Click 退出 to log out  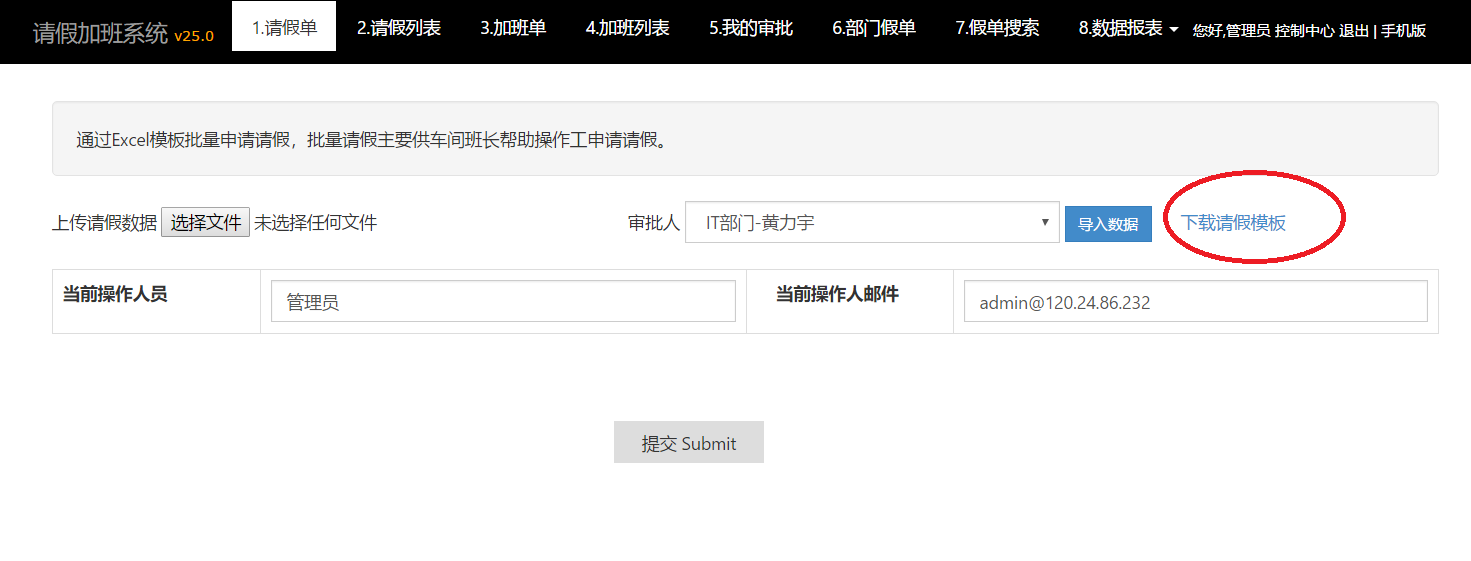(x=1353, y=31)
